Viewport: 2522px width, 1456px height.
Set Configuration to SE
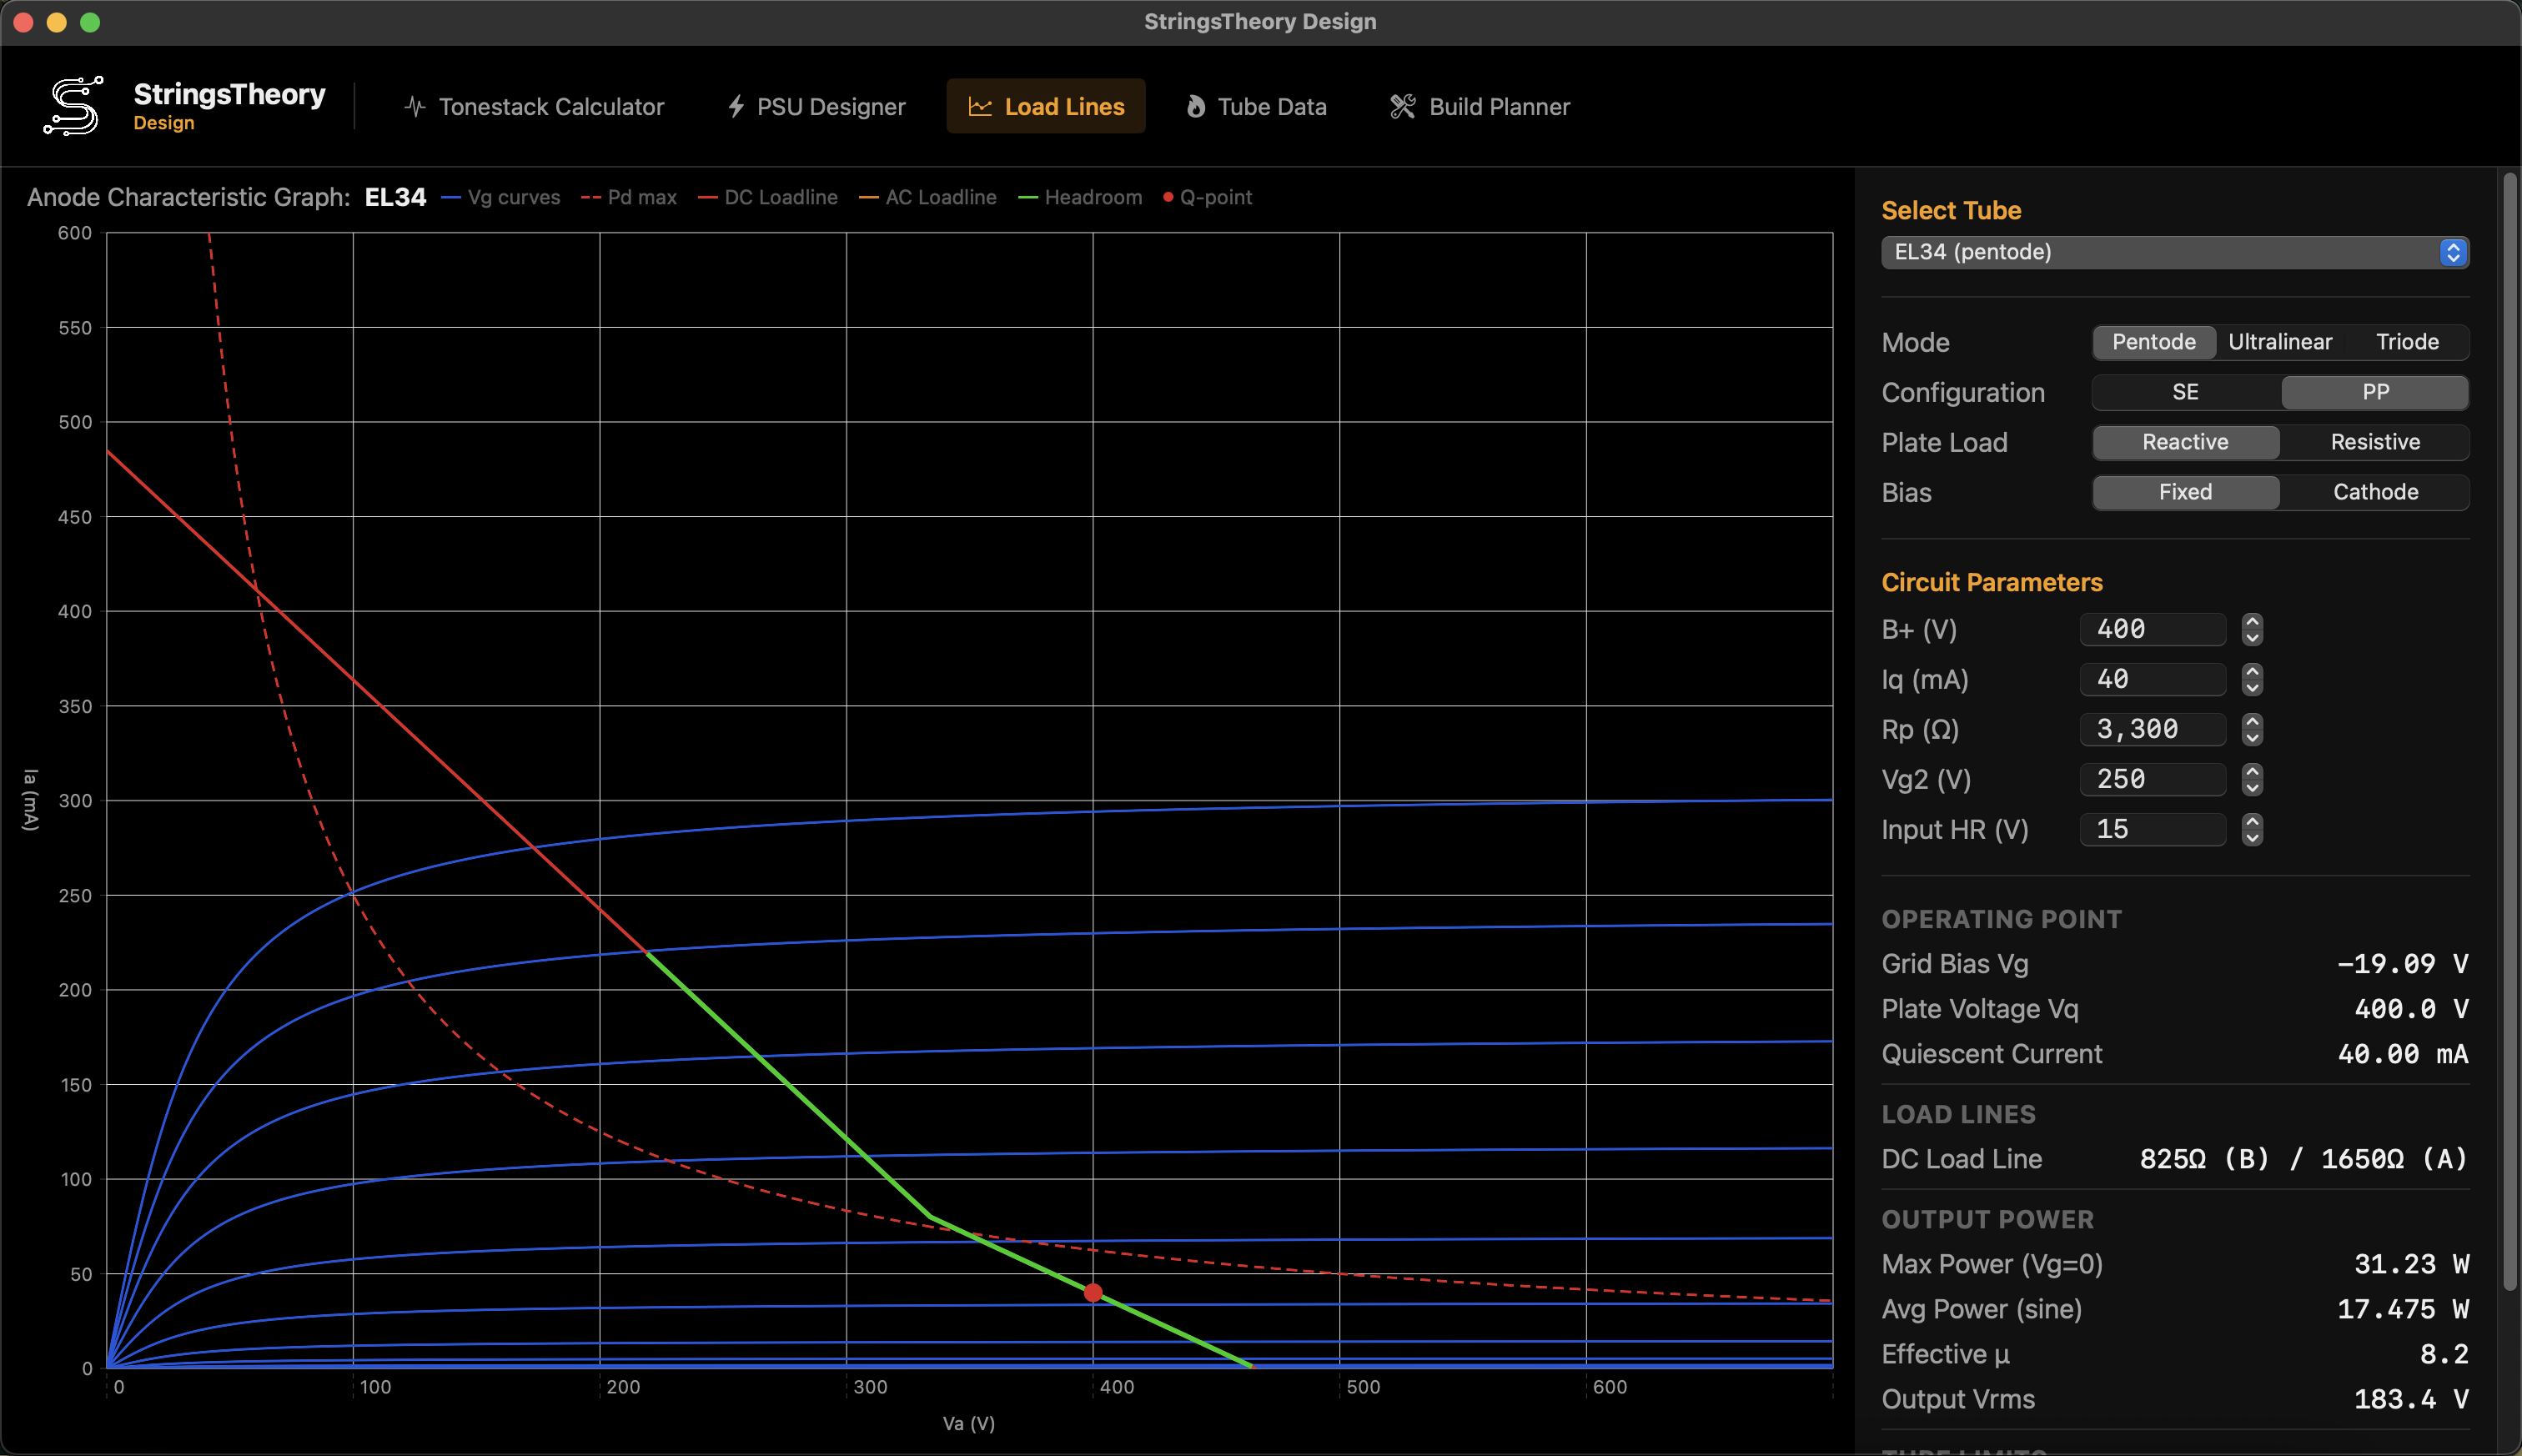point(2184,392)
